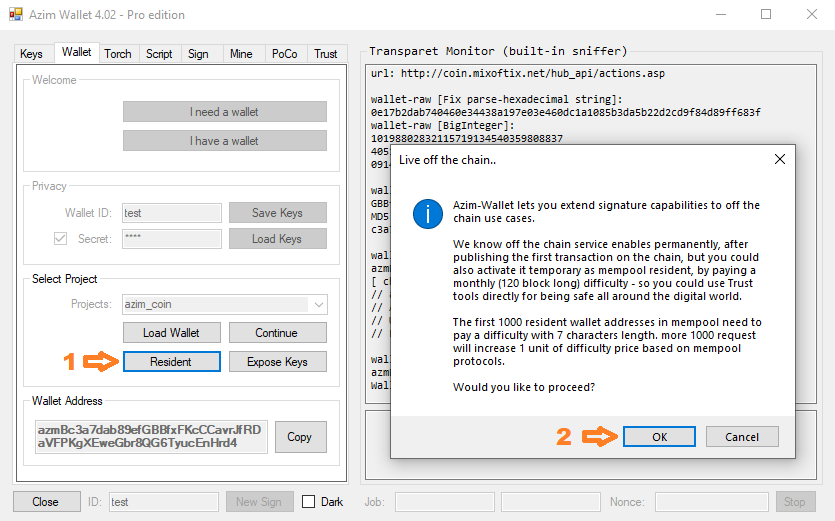
Task: Click the Load Wallet button
Action: tap(171, 332)
